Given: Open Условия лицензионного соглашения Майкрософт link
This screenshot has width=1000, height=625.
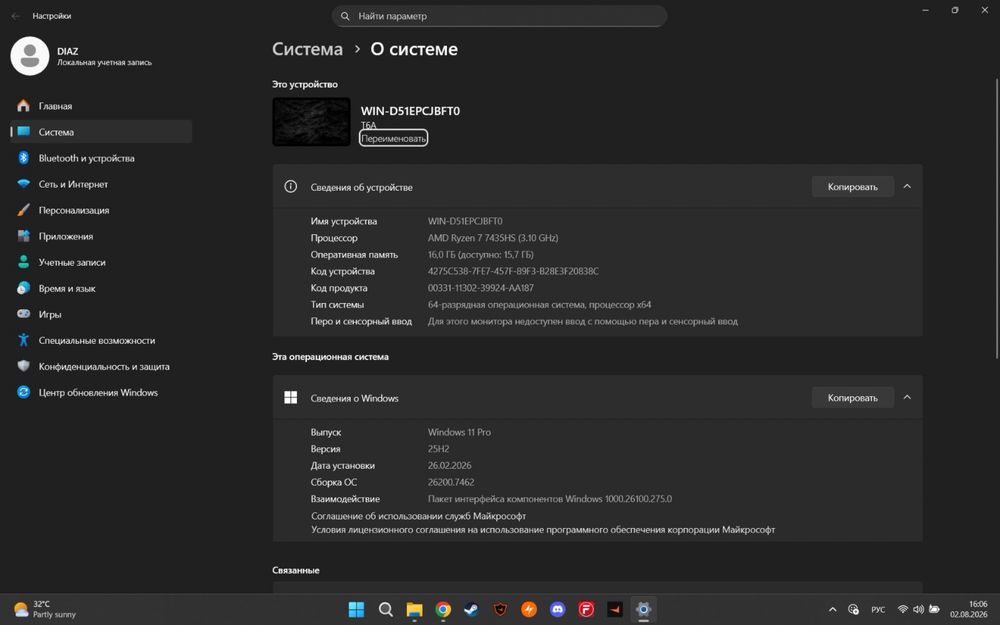Looking at the screenshot, I should (x=543, y=530).
